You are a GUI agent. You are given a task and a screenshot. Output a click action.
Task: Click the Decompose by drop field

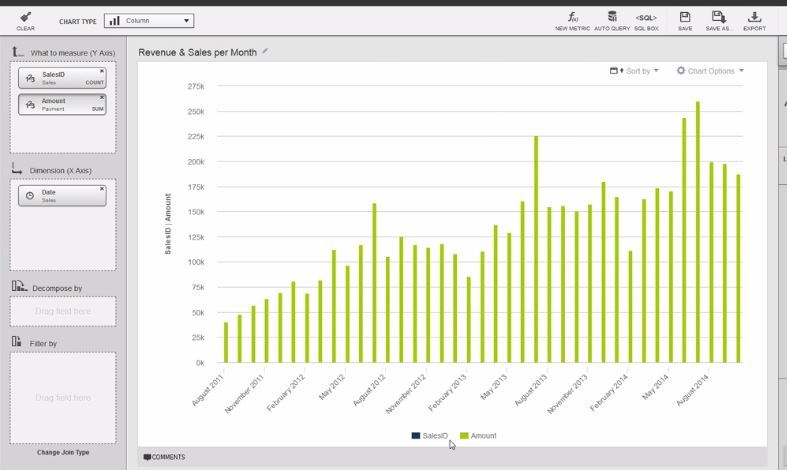(63, 311)
